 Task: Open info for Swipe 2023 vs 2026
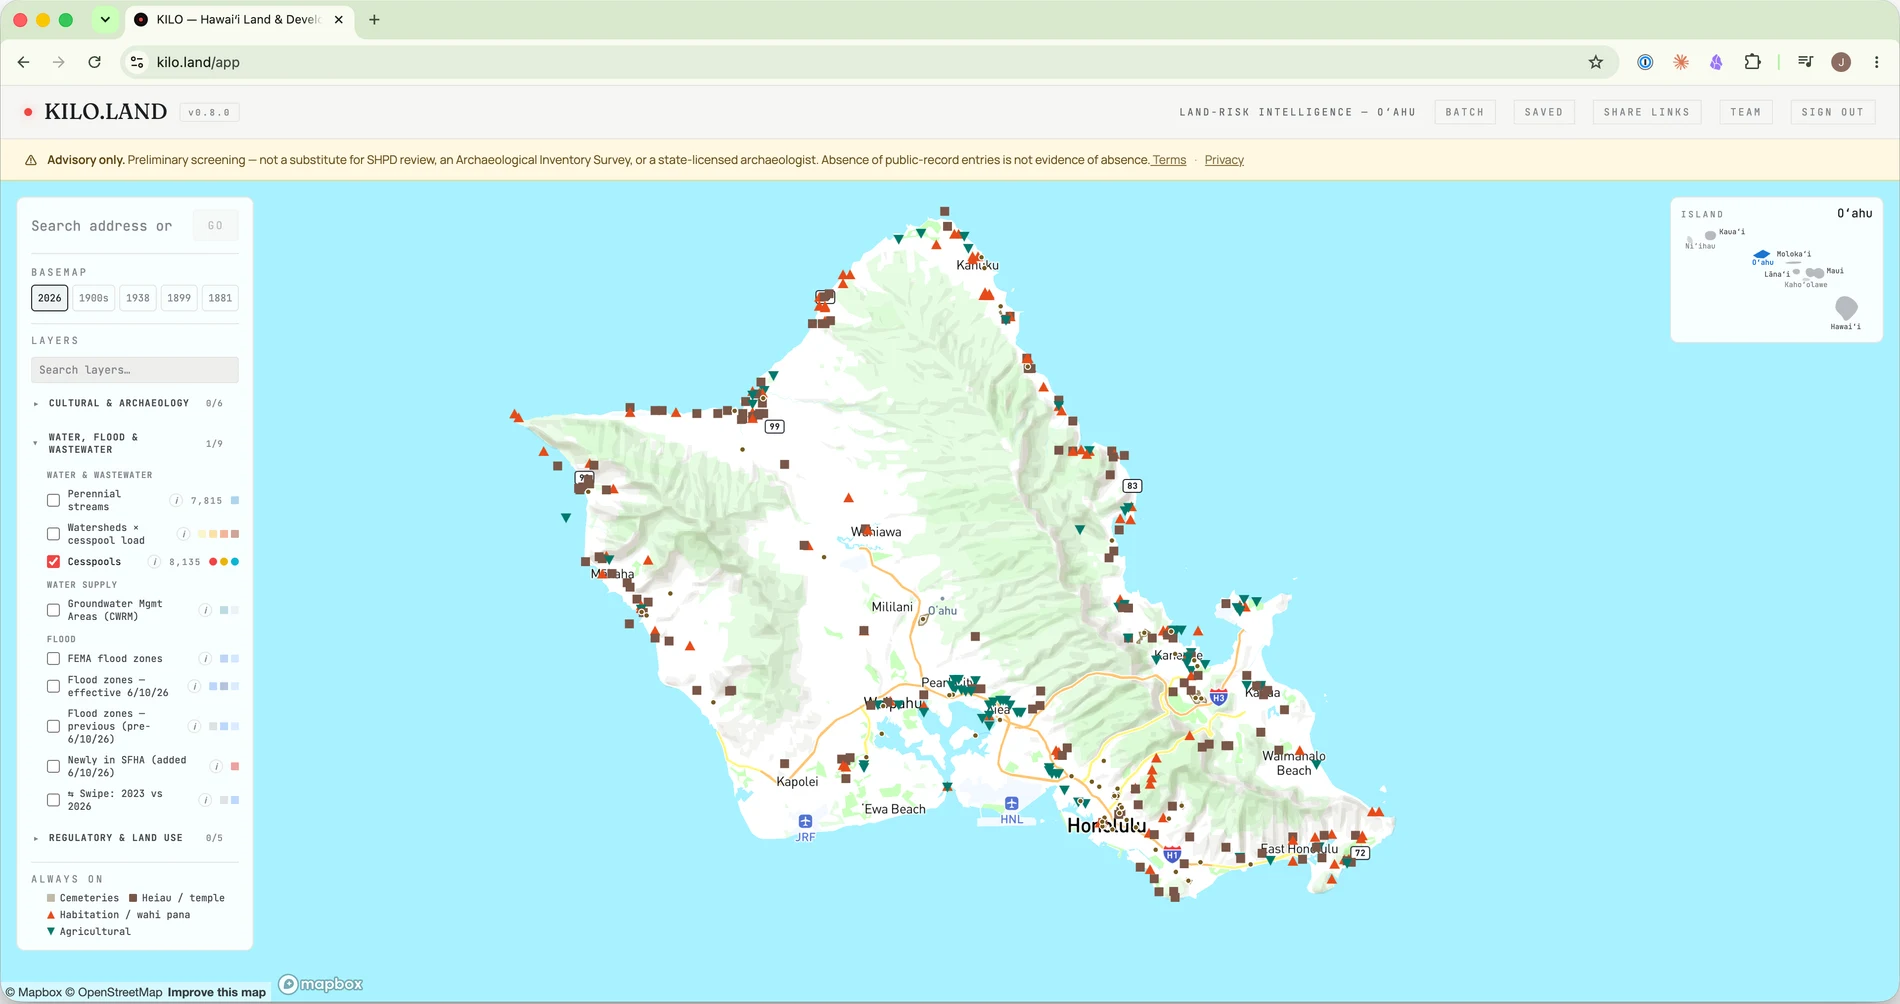(205, 800)
